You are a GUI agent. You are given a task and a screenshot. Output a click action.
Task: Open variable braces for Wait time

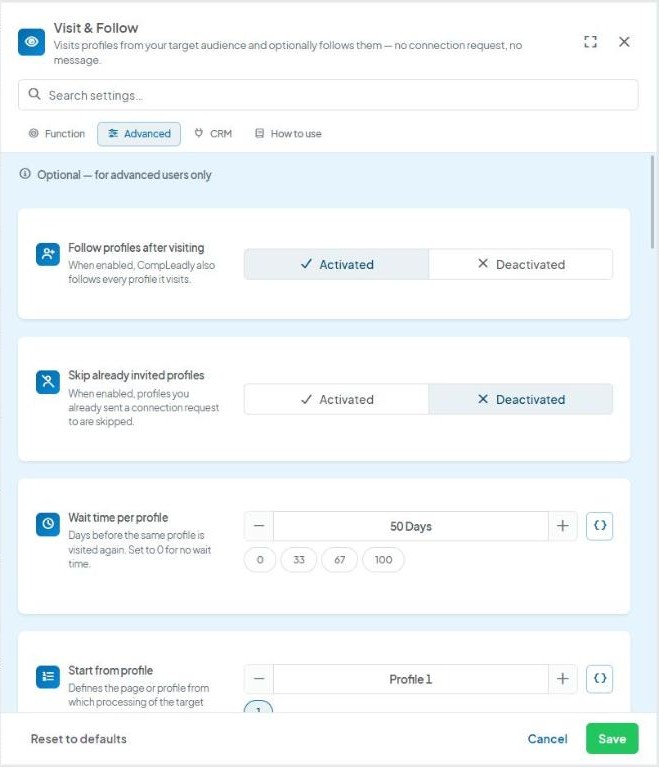point(599,526)
